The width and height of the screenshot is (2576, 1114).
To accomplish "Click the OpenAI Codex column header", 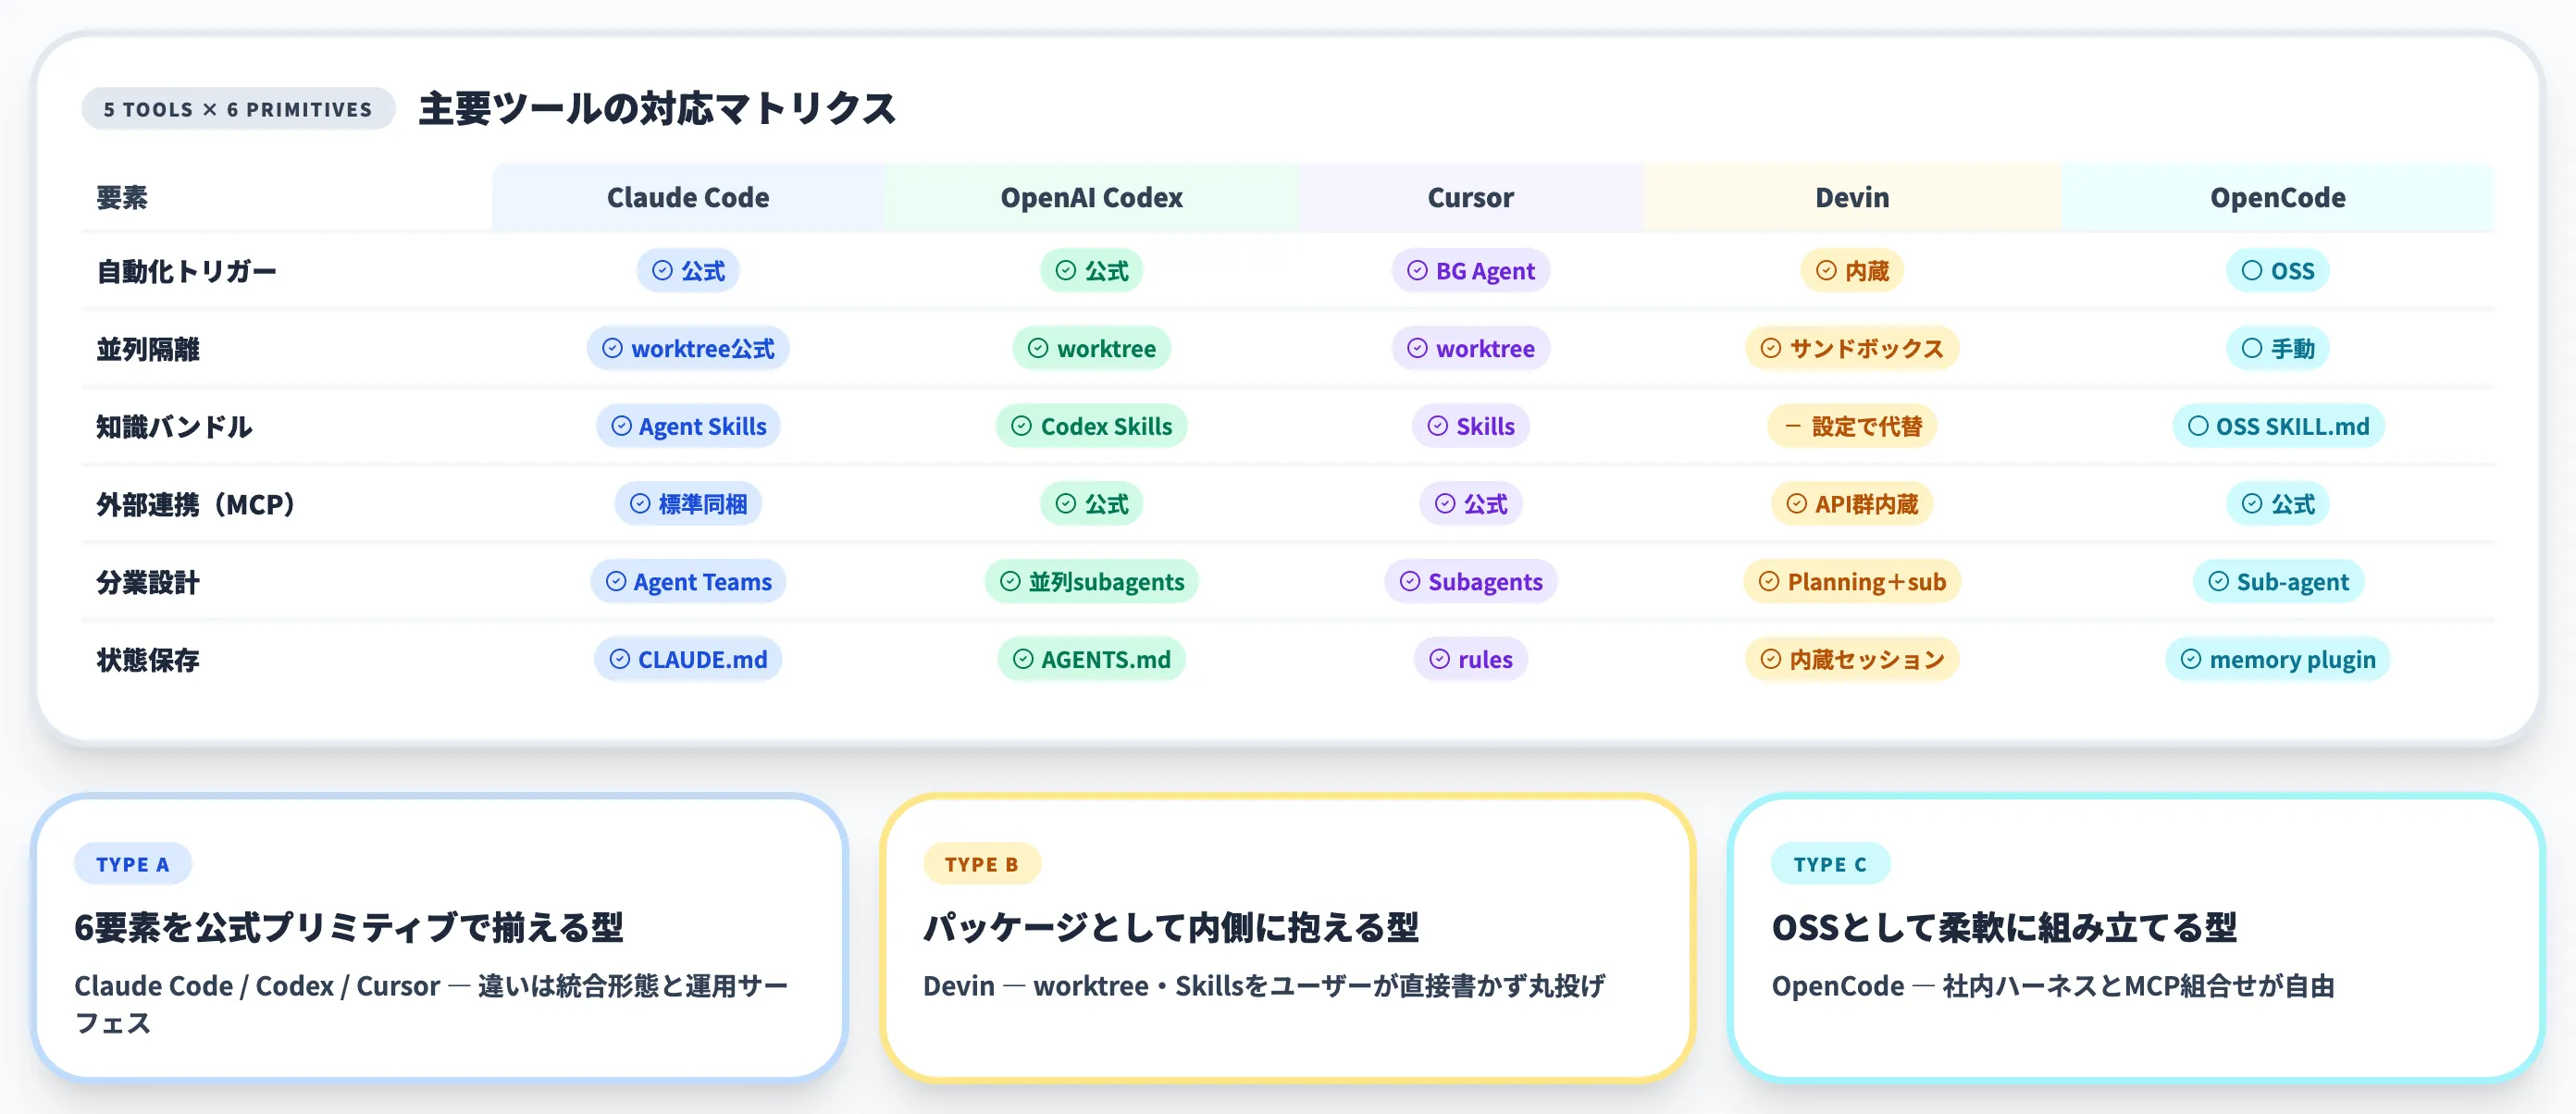I will click(1091, 197).
